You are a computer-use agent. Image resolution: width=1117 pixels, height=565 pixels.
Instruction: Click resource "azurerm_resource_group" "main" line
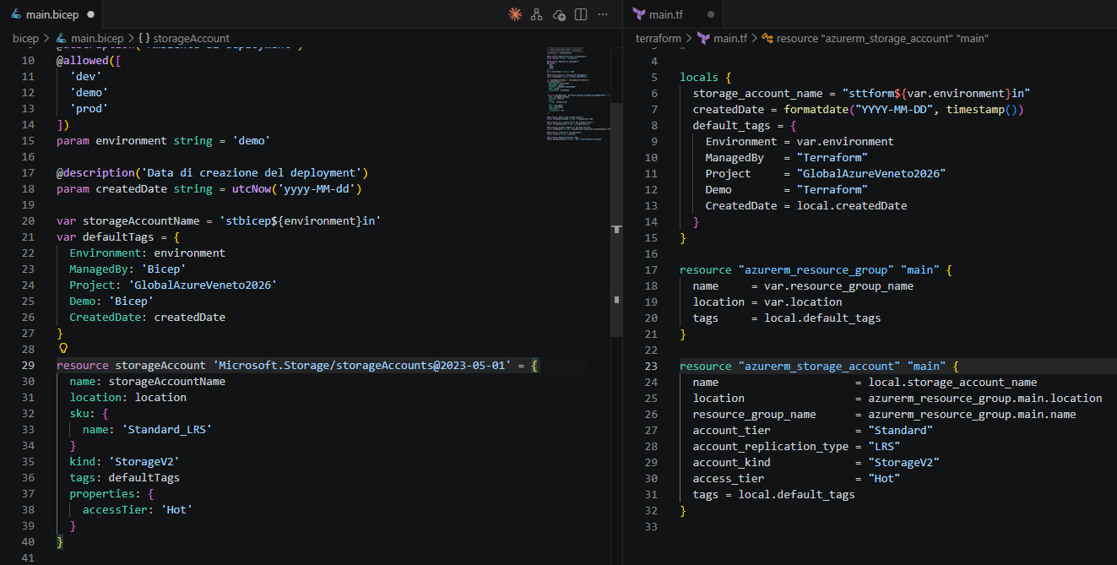click(816, 270)
